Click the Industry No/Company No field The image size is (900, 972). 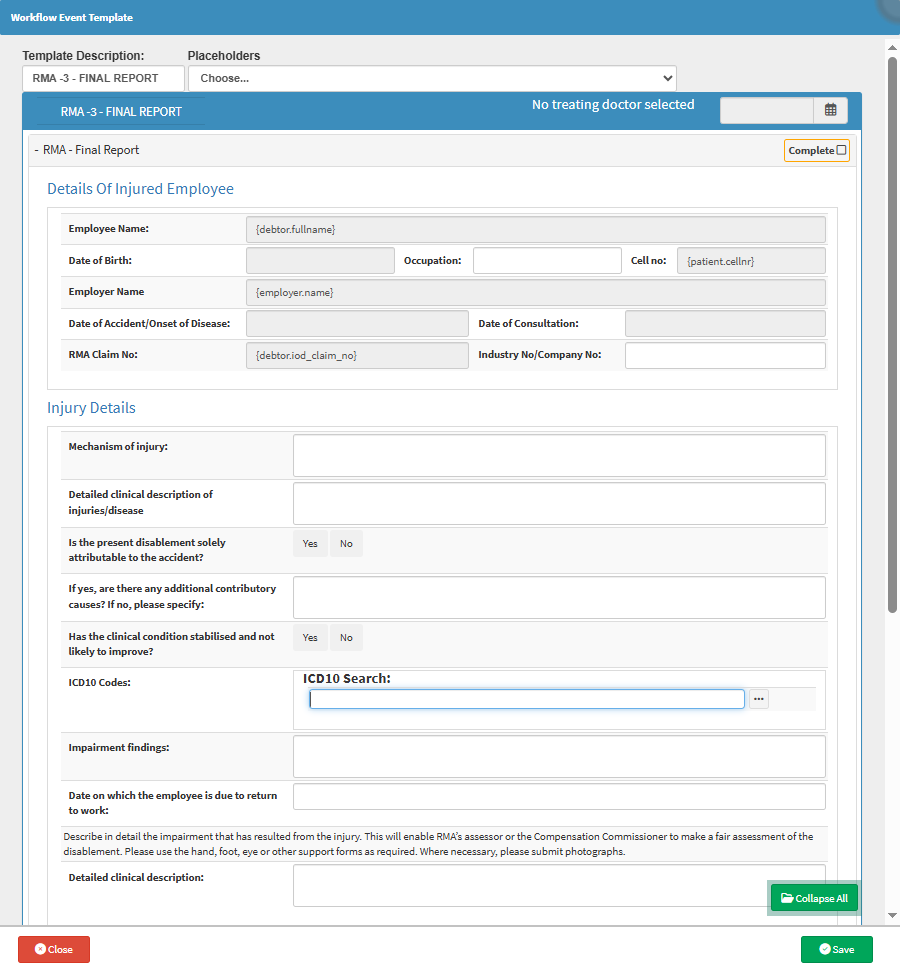725,356
